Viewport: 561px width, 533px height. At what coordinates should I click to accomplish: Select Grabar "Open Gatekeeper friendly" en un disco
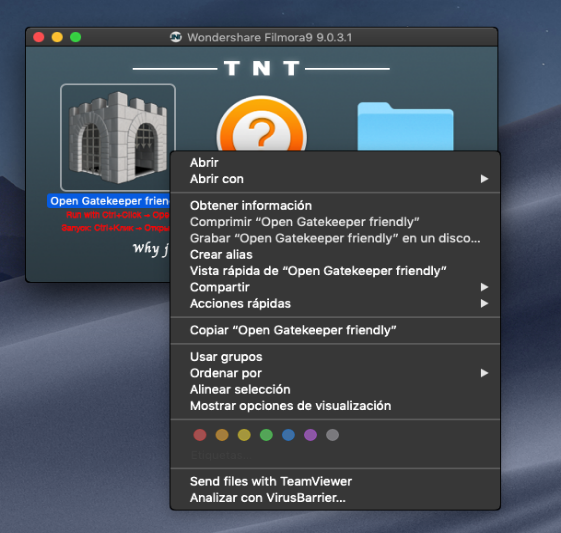coord(335,238)
